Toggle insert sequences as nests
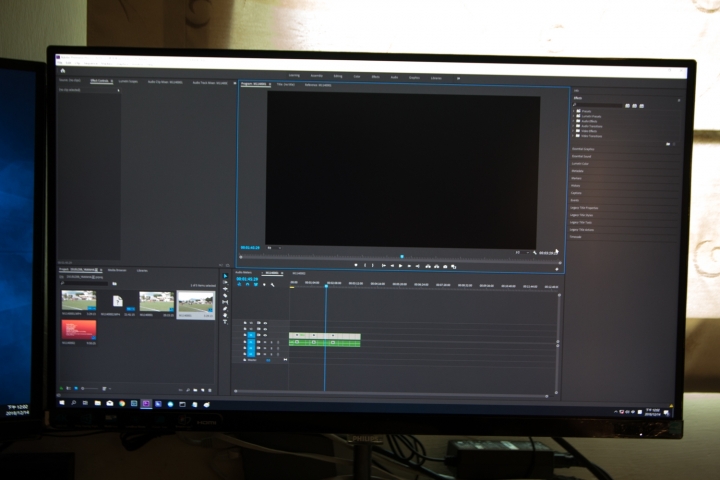Image resolution: width=720 pixels, height=480 pixels. click(239, 285)
